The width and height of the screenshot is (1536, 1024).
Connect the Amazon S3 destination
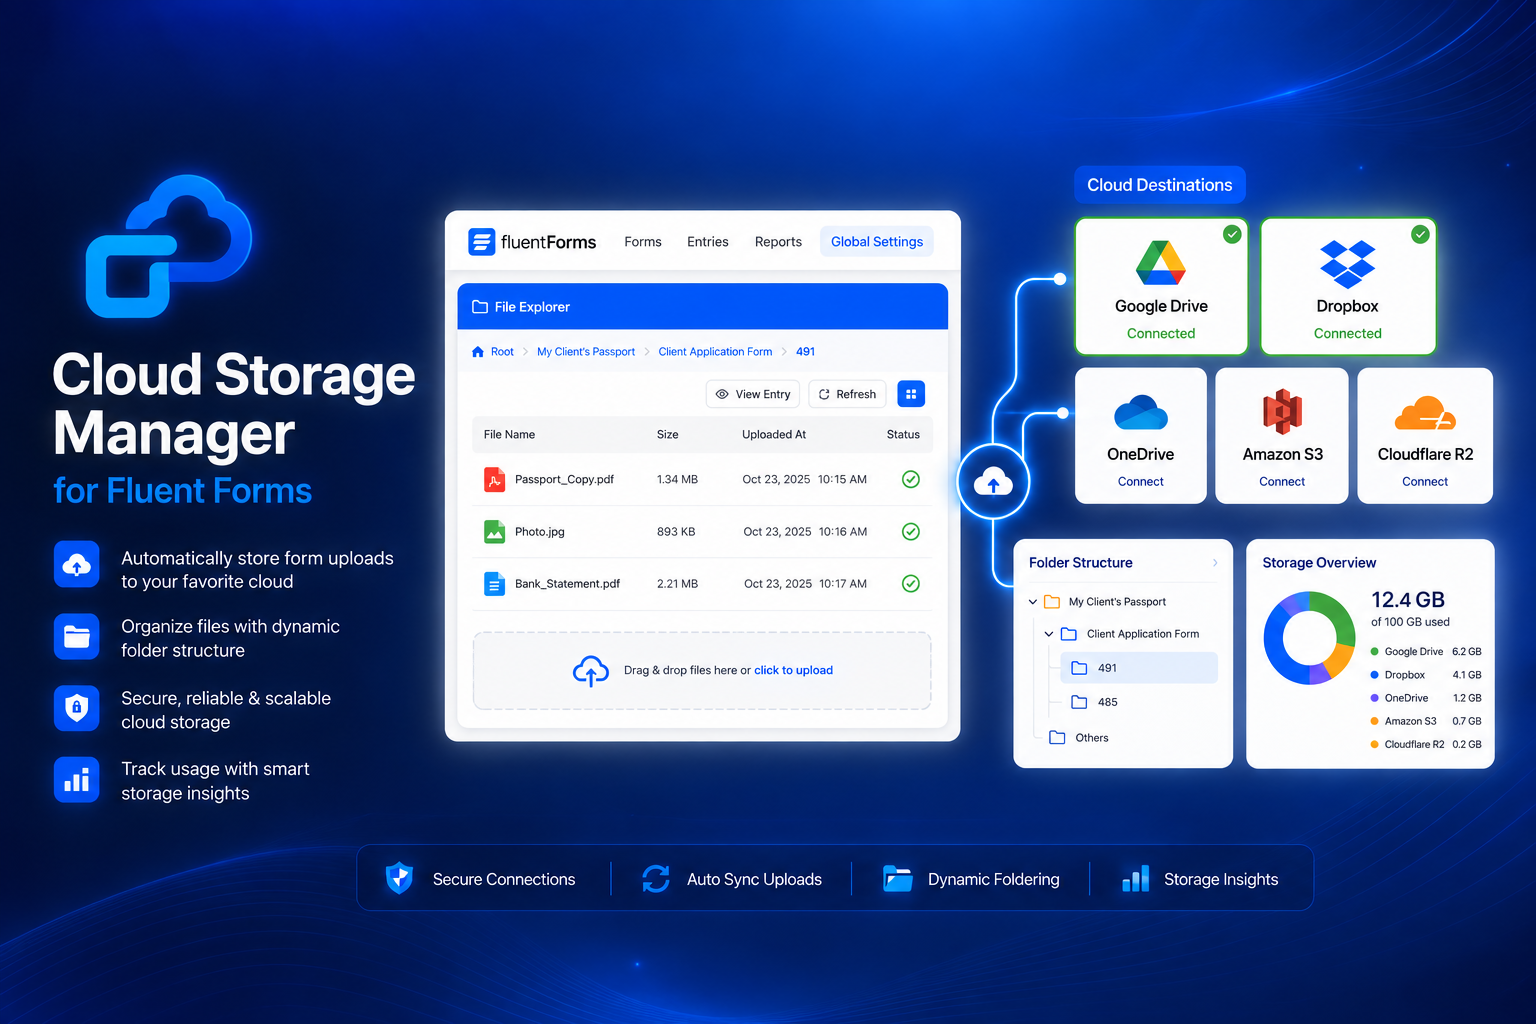point(1282,482)
